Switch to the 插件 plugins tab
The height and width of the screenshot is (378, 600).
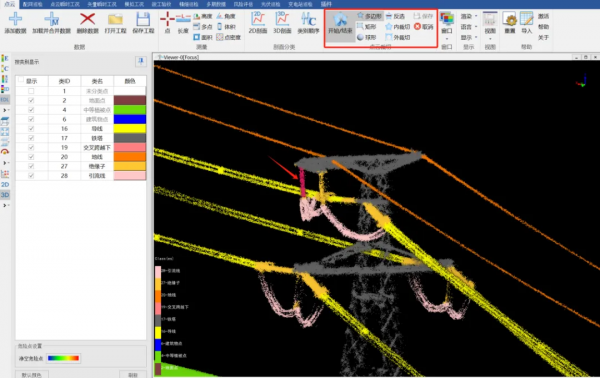click(x=326, y=4)
